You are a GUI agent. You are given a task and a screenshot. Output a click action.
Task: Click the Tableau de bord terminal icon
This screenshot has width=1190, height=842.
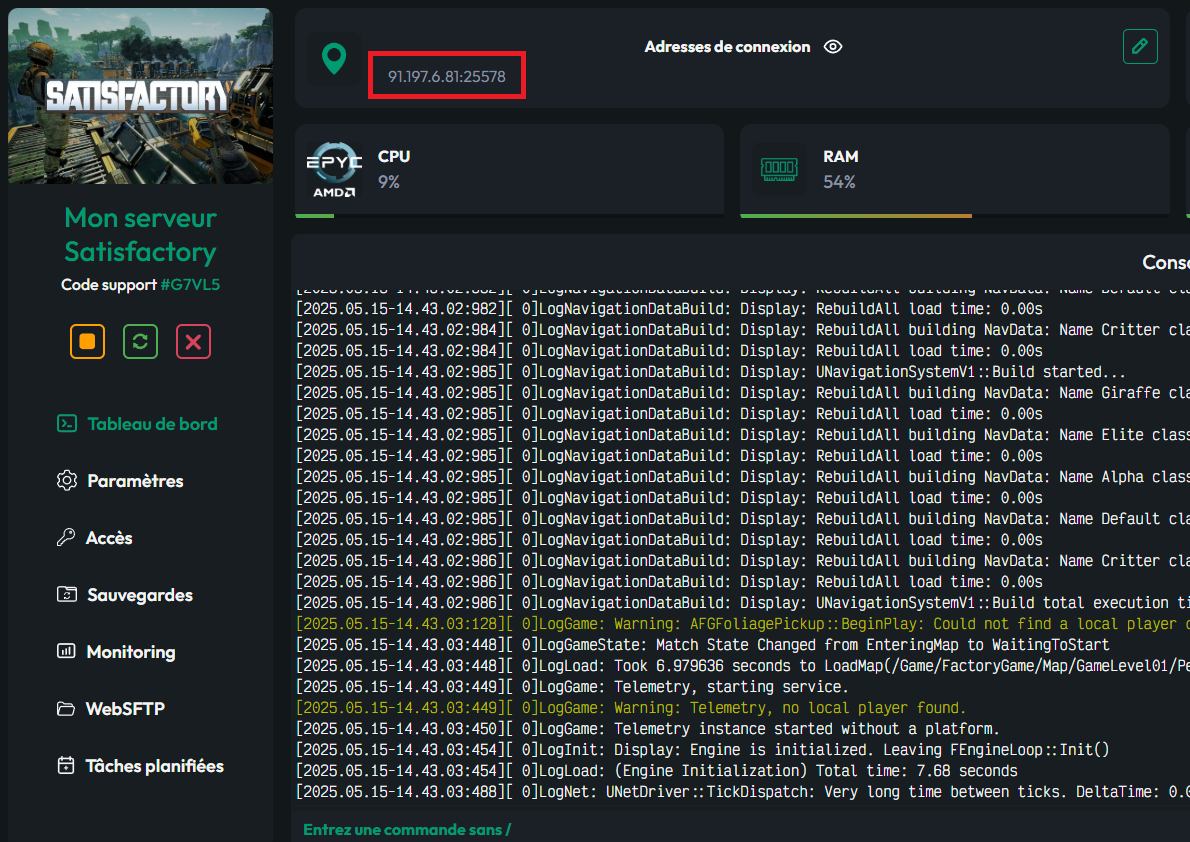pyautogui.click(x=67, y=423)
